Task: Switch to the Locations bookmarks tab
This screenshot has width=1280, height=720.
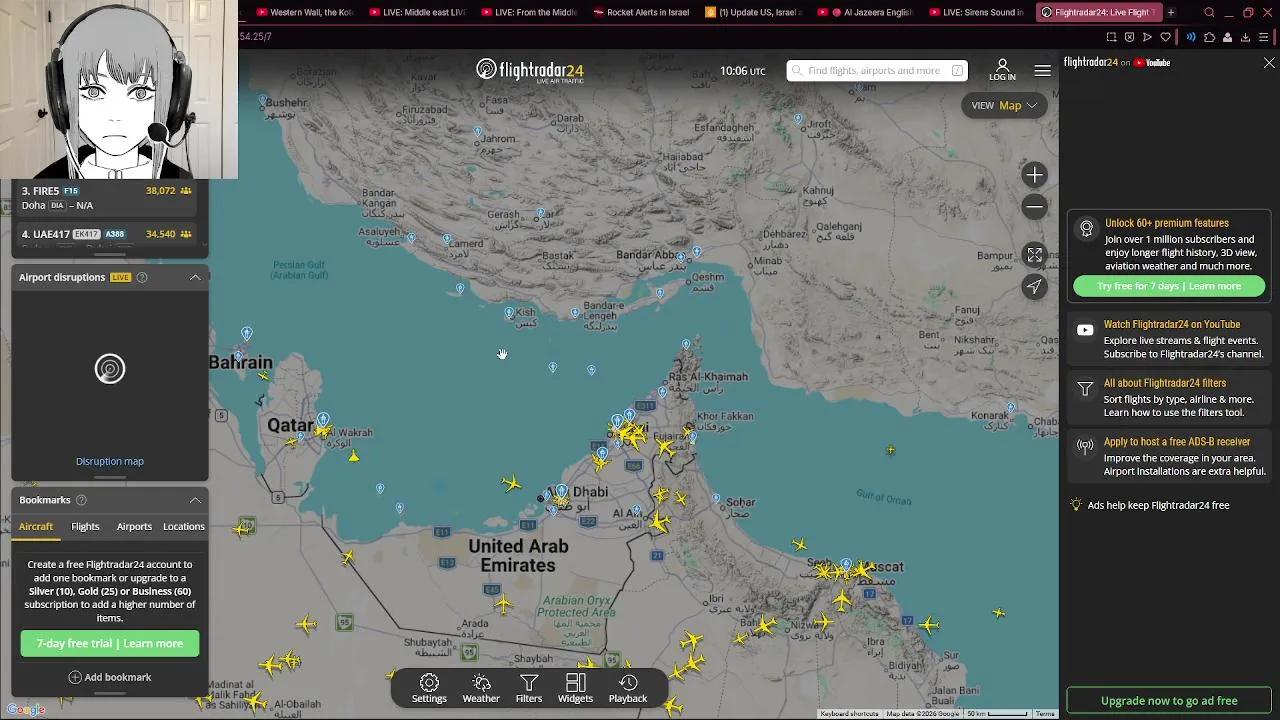Action: coord(183,526)
